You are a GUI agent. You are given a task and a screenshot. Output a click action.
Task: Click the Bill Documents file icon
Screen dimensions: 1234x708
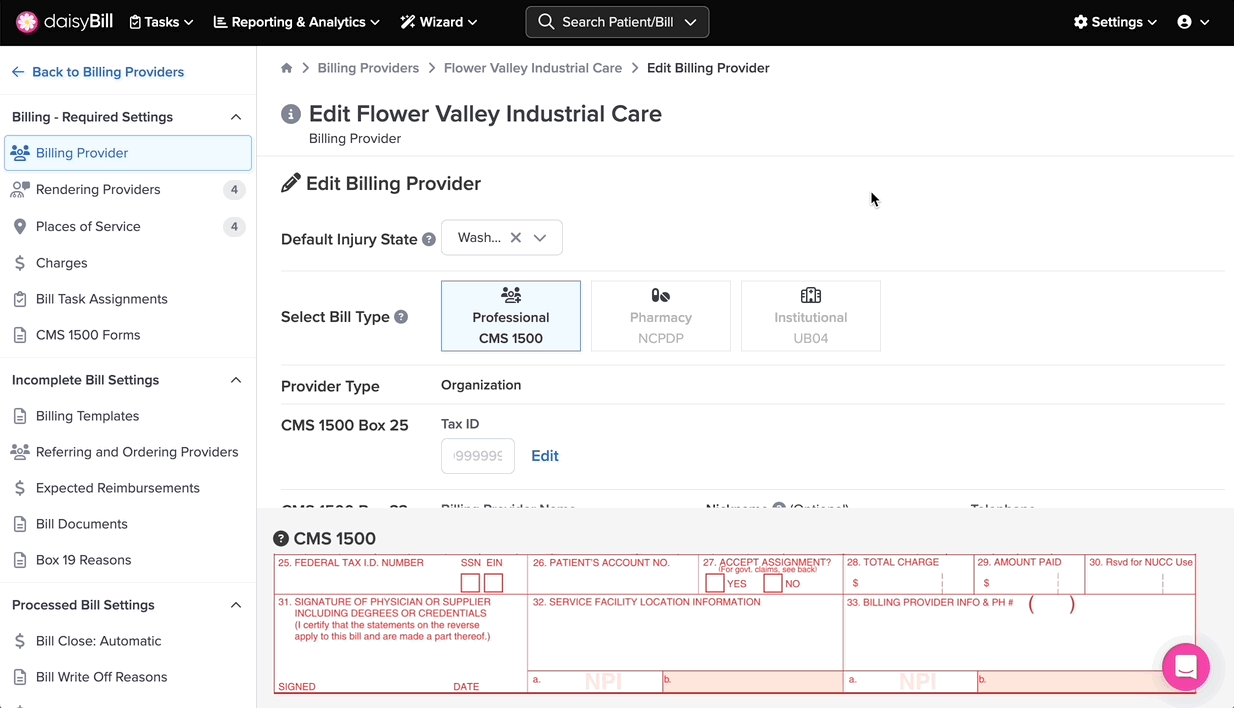pyautogui.click(x=20, y=524)
